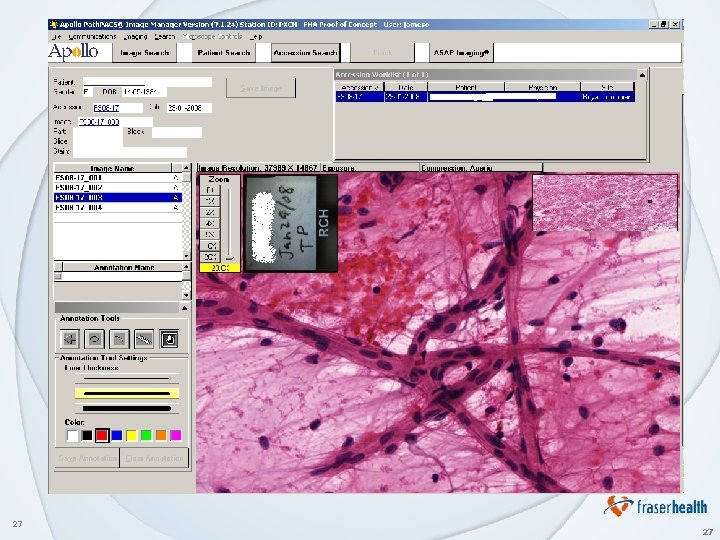This screenshot has height=540, width=720.
Task: Select the ruler measurement annotation tool
Action: pos(144,339)
